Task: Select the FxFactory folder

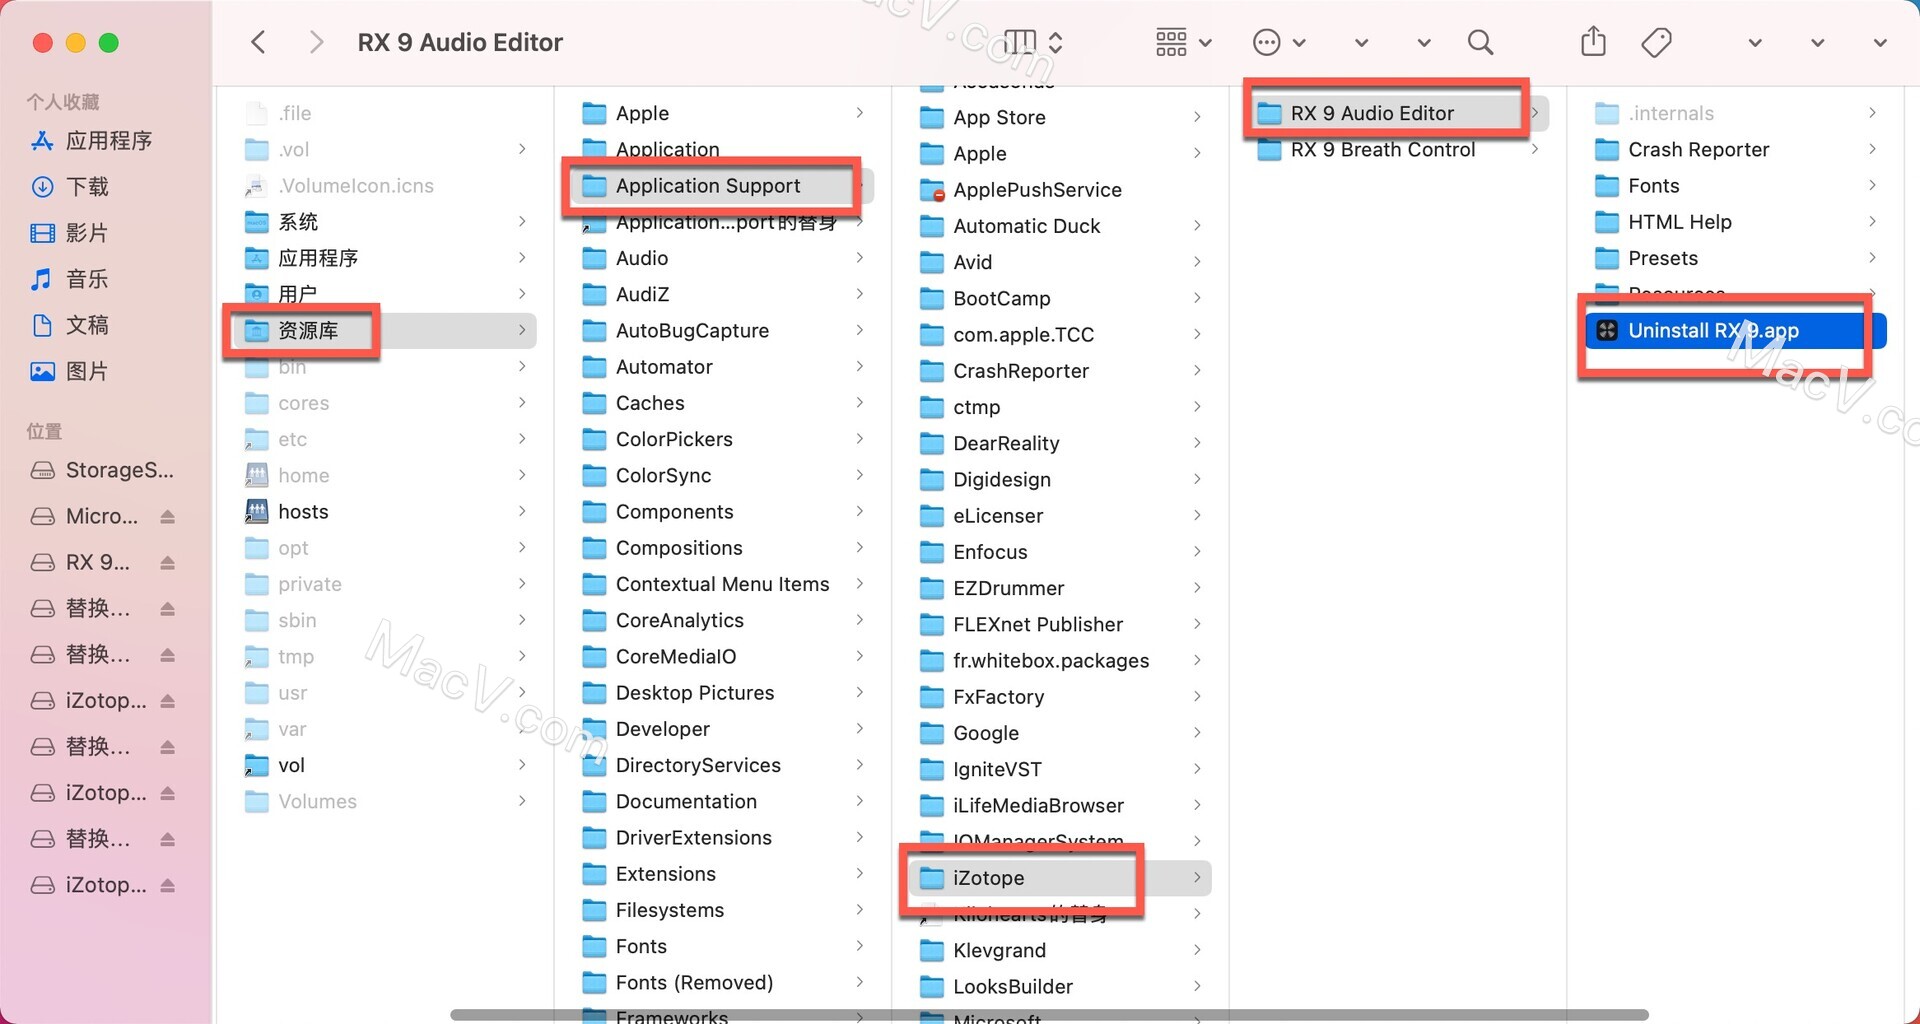Action: pyautogui.click(x=1060, y=697)
